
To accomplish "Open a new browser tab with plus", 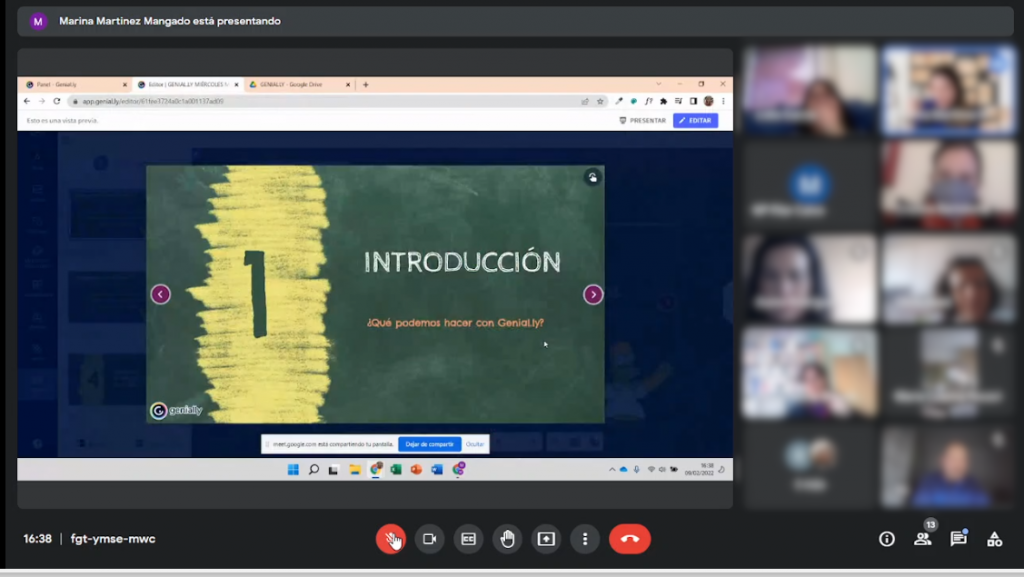I will (366, 85).
